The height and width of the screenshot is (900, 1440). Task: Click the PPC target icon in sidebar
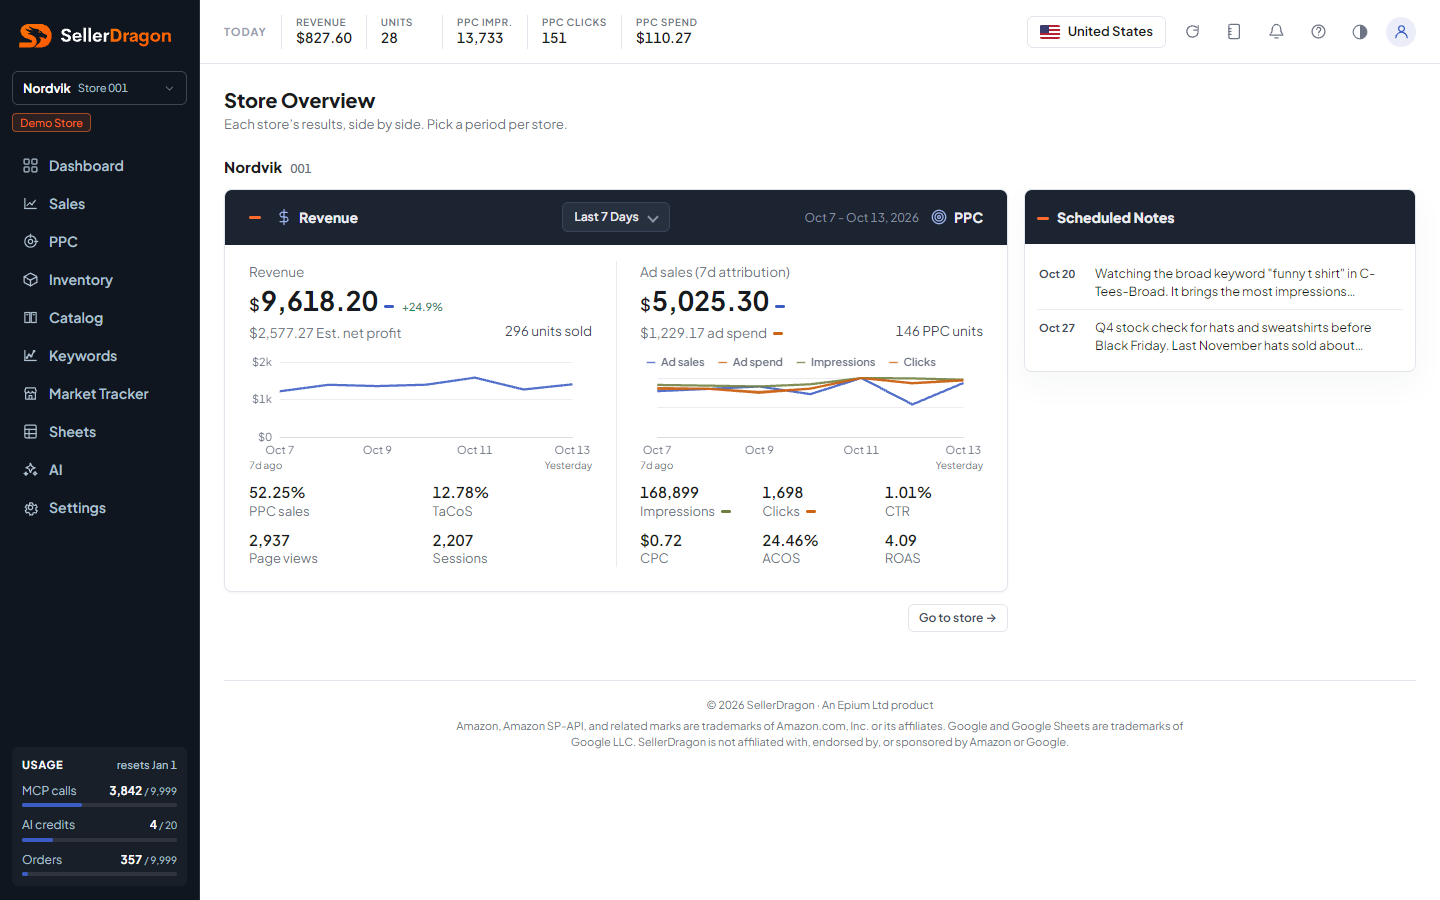(31, 242)
